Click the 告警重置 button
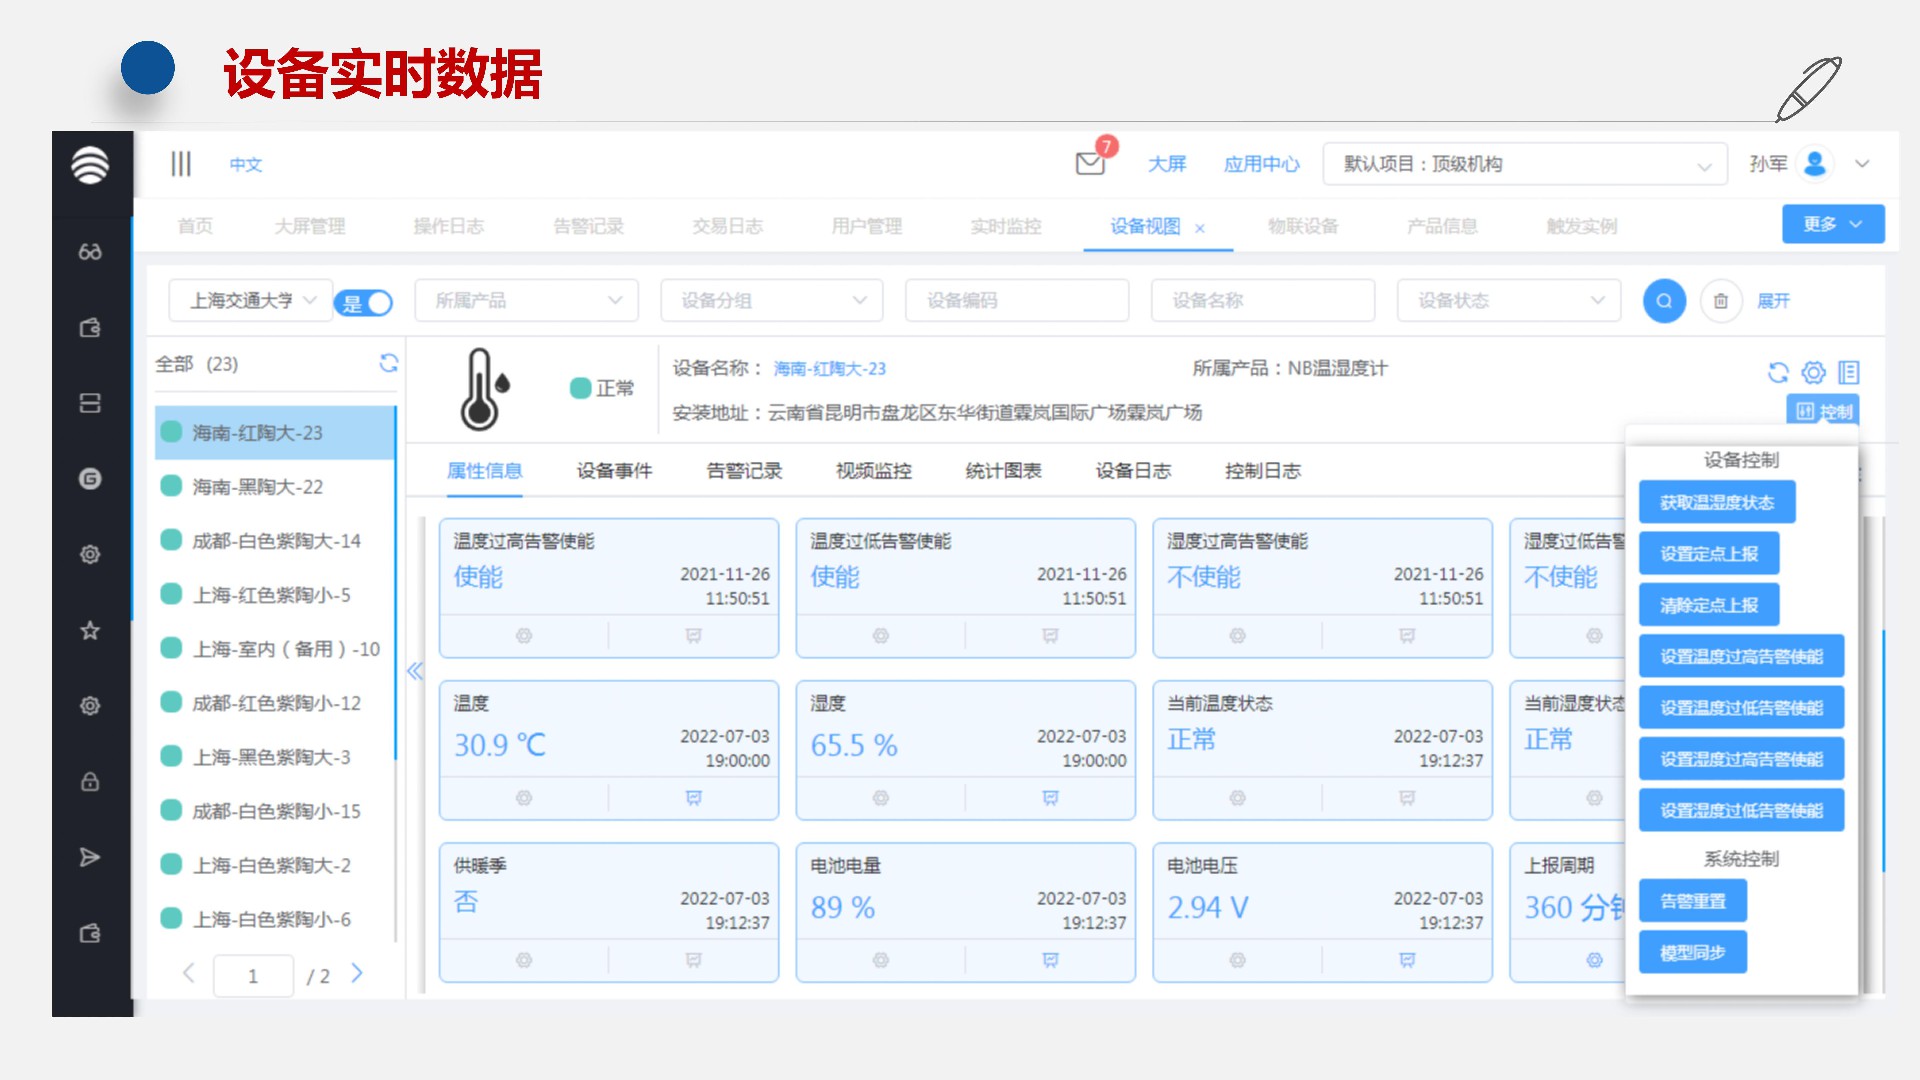Screen dimensions: 1920x1080 (x=1692, y=901)
